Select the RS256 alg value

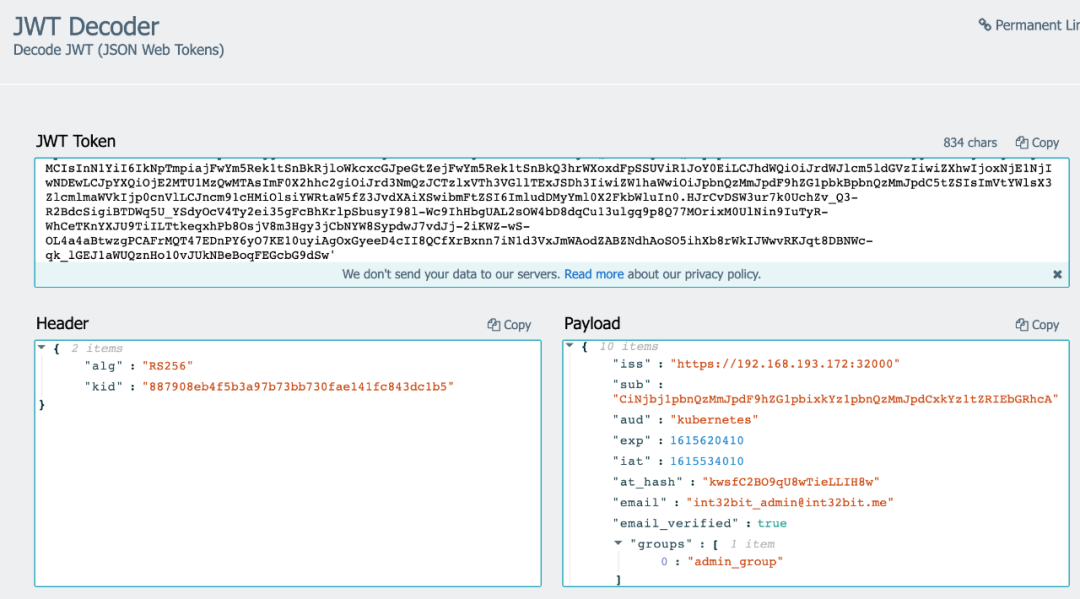click(167, 366)
